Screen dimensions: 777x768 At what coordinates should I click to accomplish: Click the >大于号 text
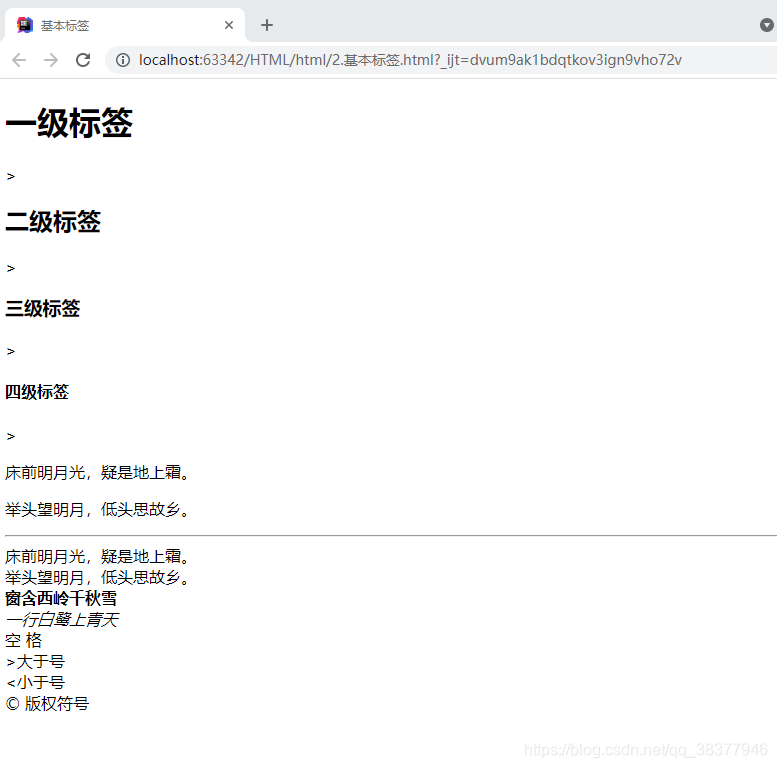coord(35,661)
